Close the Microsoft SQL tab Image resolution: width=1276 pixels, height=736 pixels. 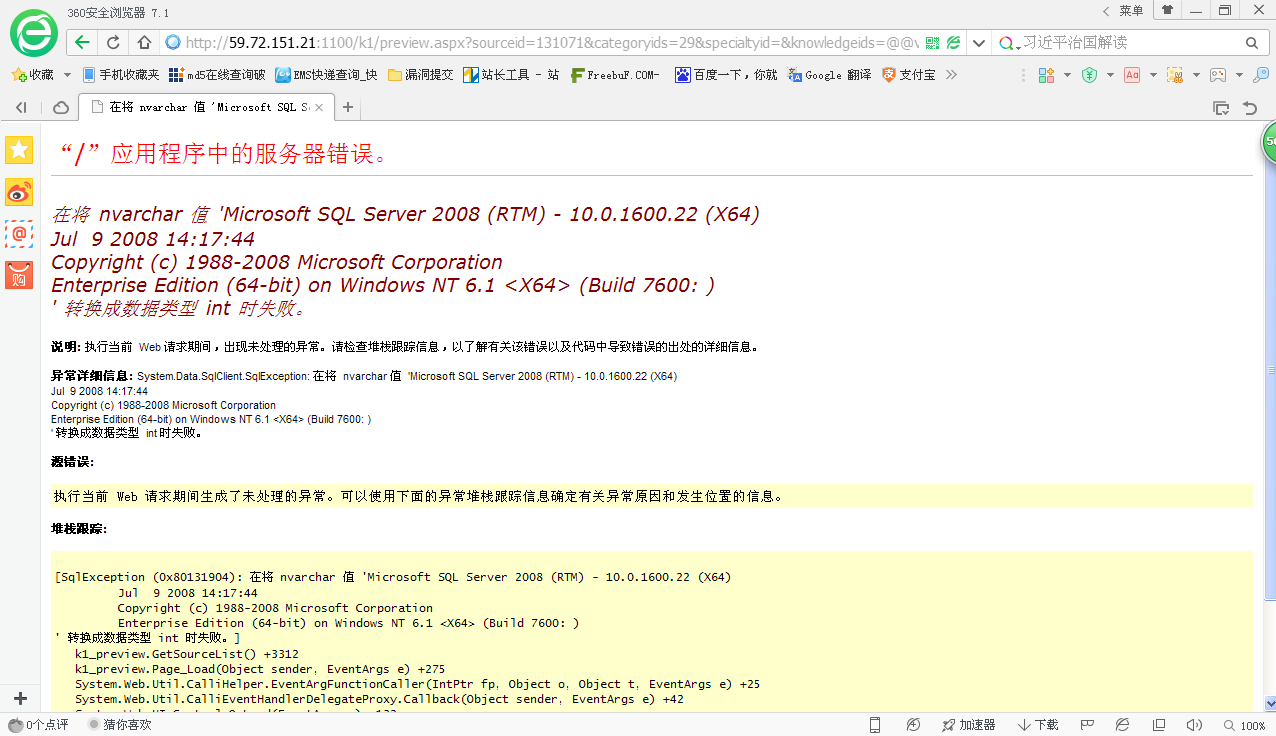318,107
